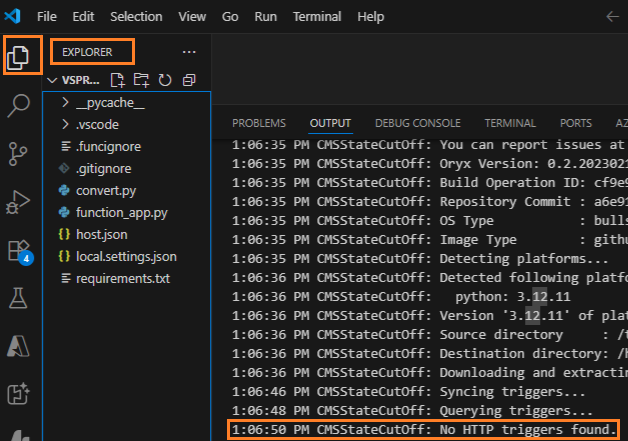Screen dimensions: 628x441
Task: Open the sparkle activity bar icon below Azure
Action: click(x=18, y=393)
